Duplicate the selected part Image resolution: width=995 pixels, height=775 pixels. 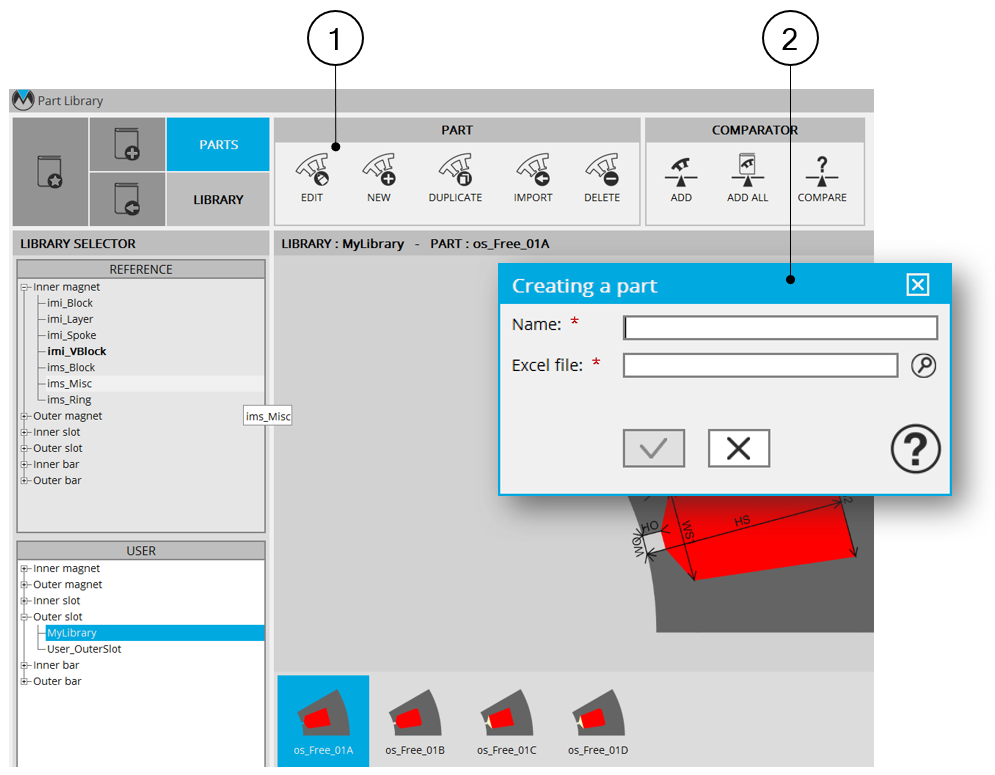[x=455, y=174]
